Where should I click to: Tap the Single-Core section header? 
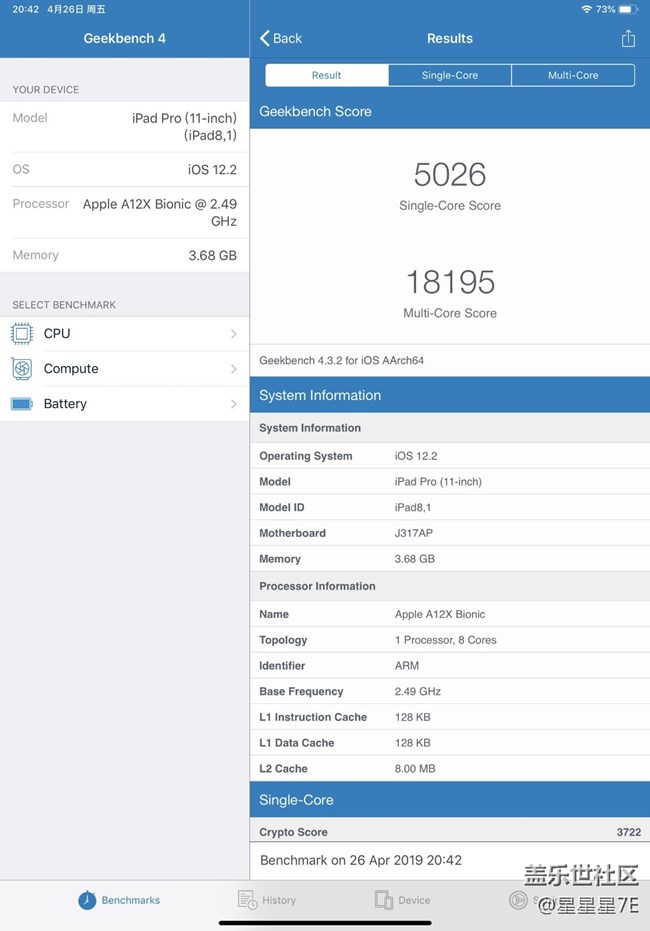tap(450, 800)
